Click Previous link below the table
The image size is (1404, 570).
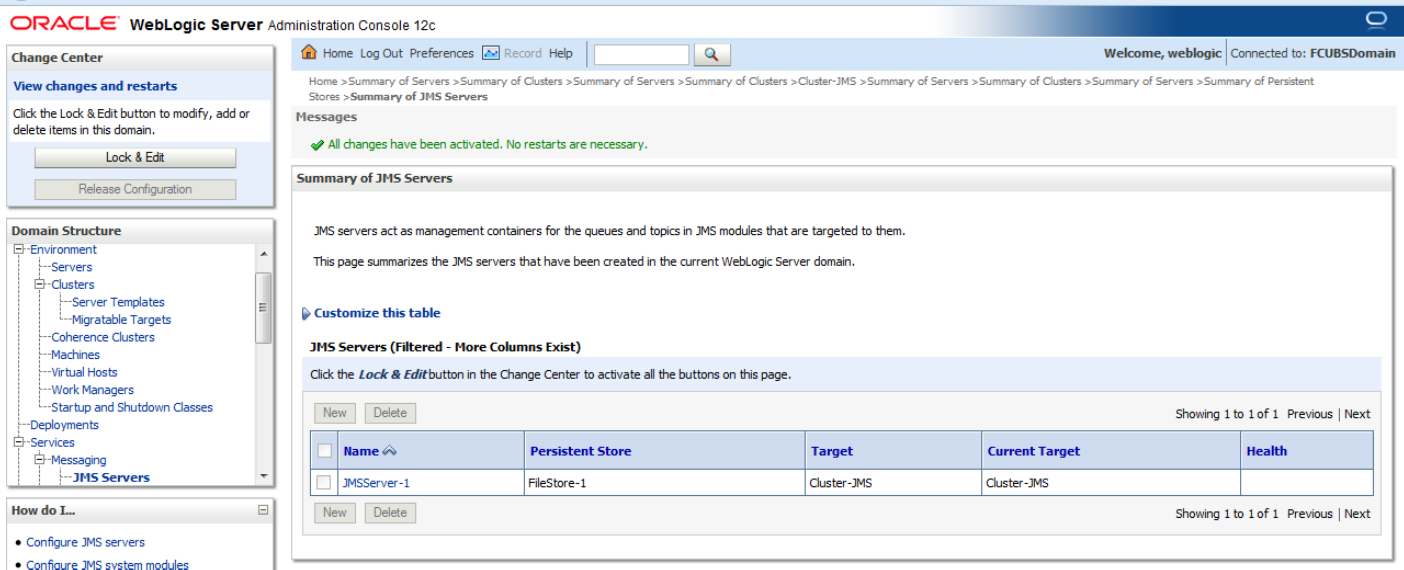(1310, 514)
